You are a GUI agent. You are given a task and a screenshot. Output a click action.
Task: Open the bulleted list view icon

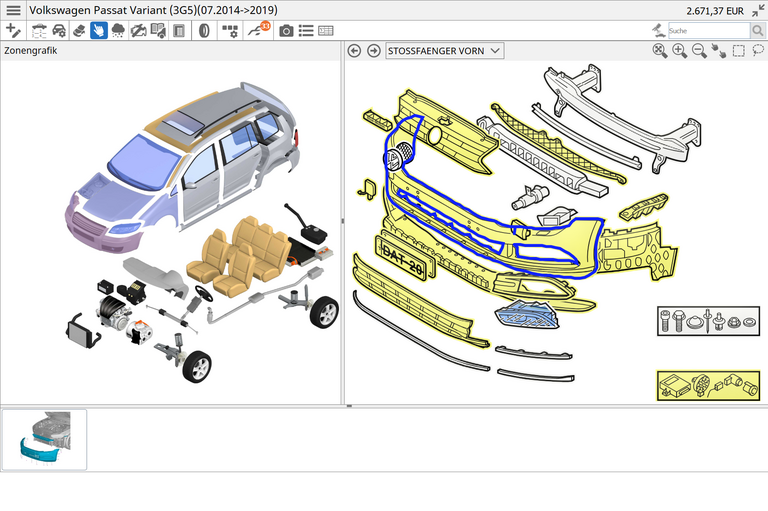(306, 31)
